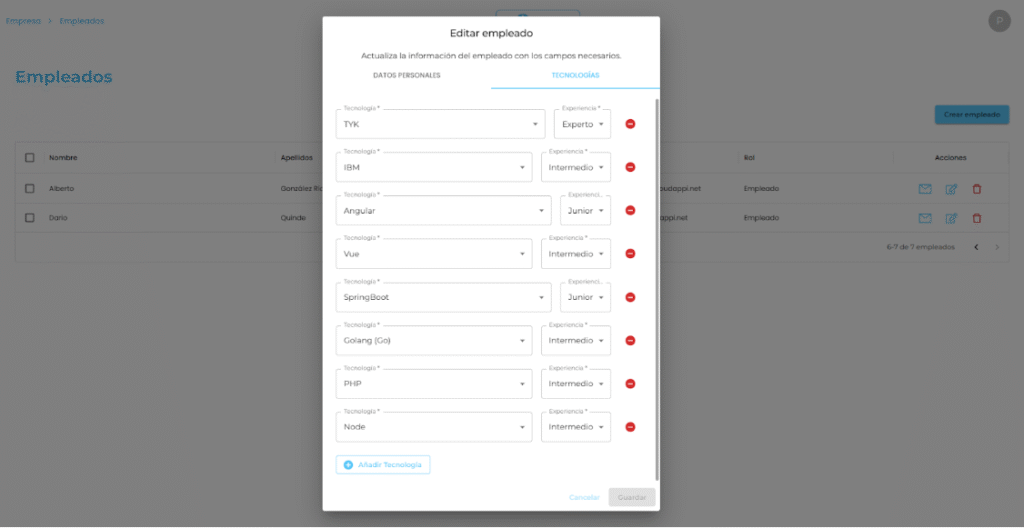Delete employee Alberto with the trash icon
1024x528 pixels.
click(x=977, y=188)
